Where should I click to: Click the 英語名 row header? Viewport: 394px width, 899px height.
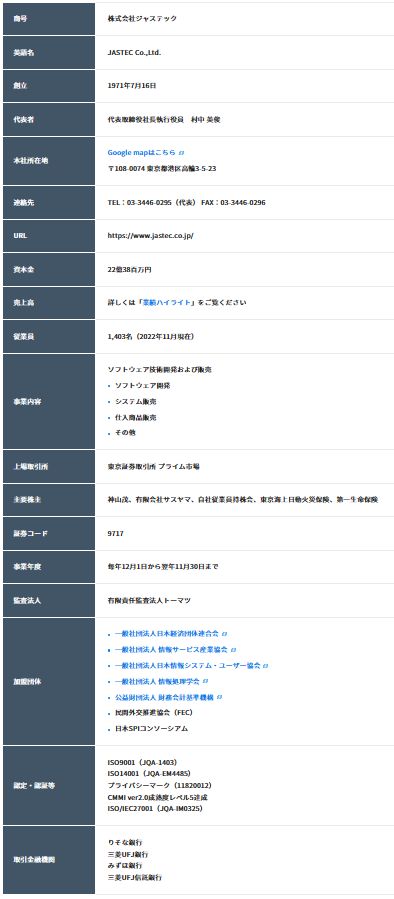(48, 52)
